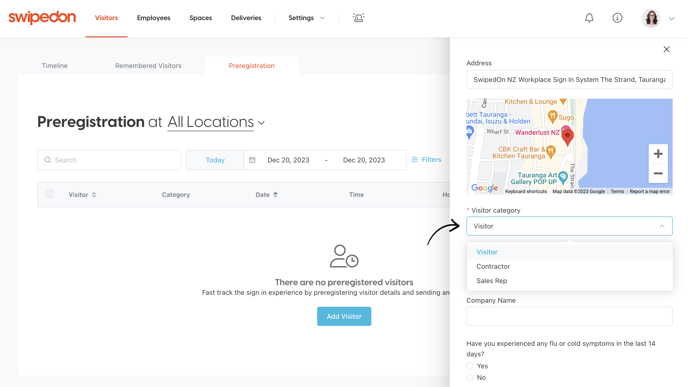Click the Tauranga Art Gallery map marker
This screenshot has width=688, height=387.
(563, 177)
